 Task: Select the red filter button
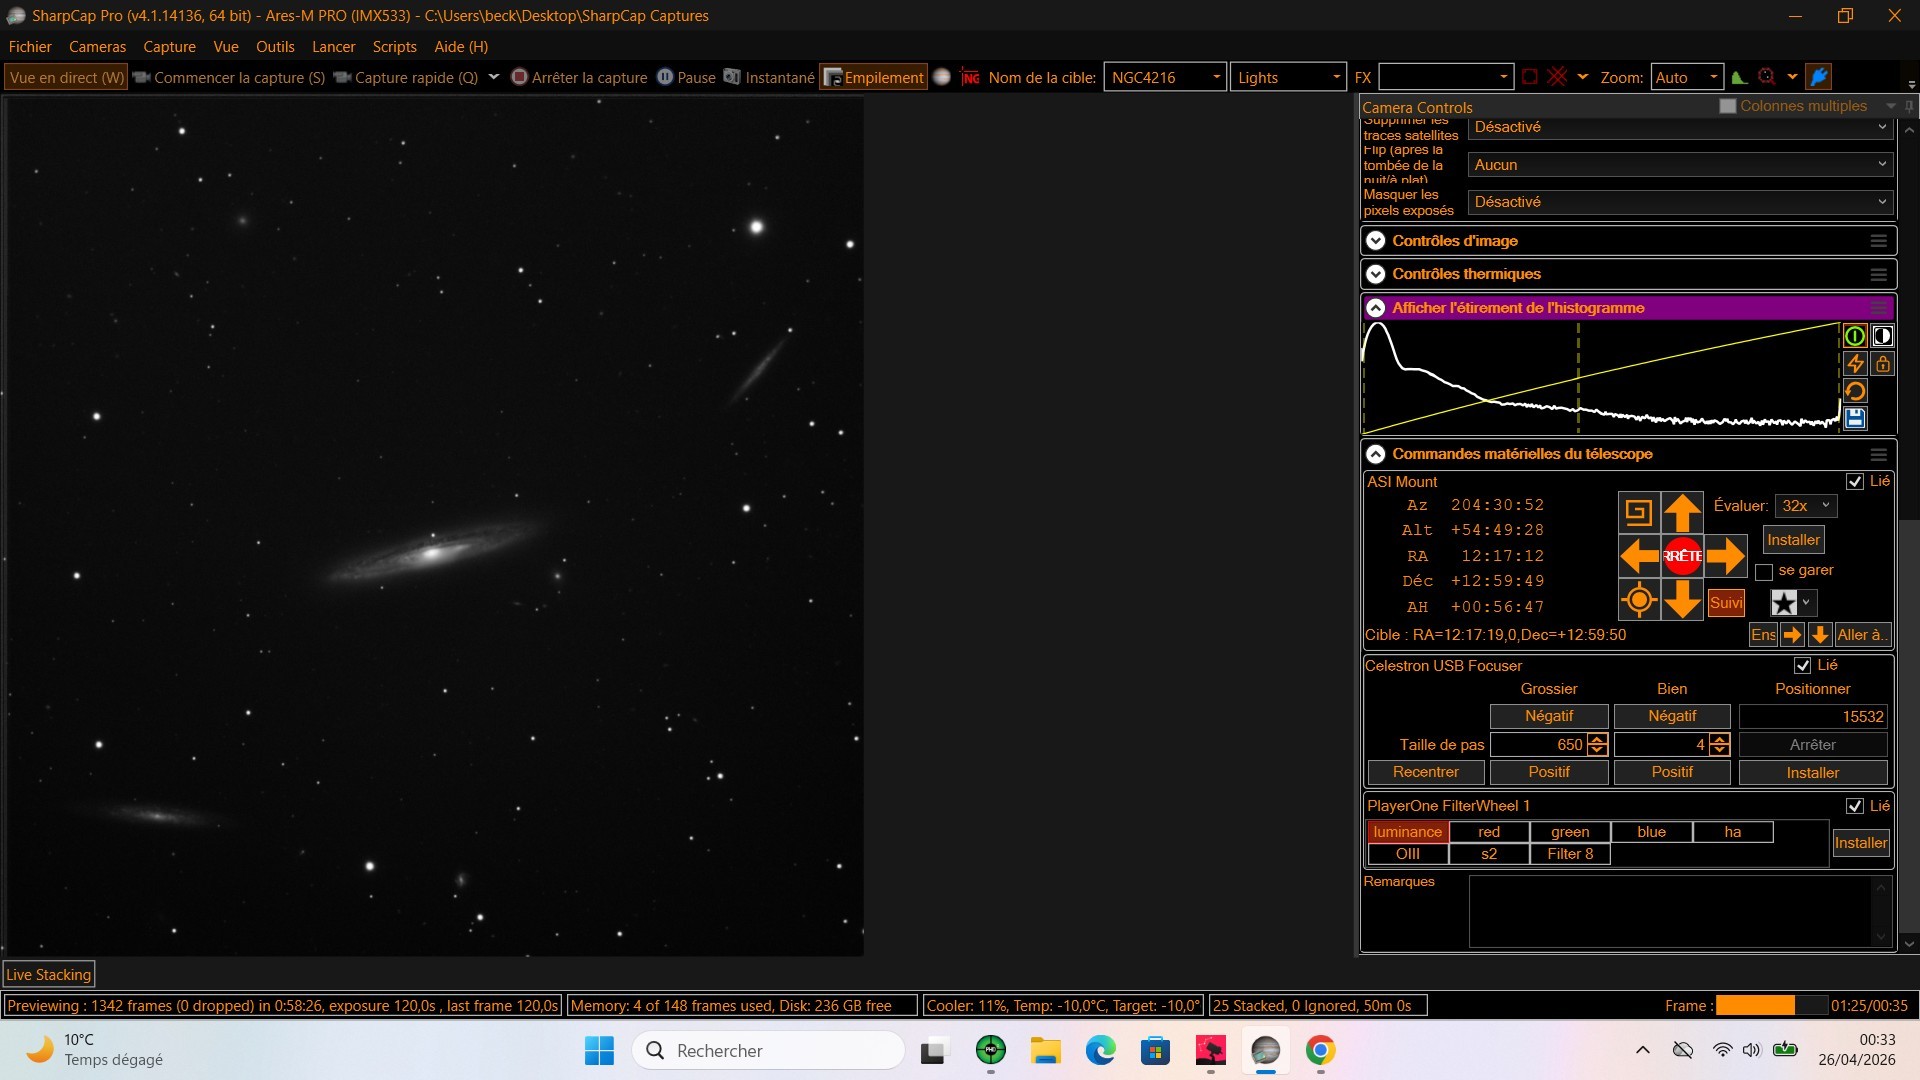tap(1489, 832)
